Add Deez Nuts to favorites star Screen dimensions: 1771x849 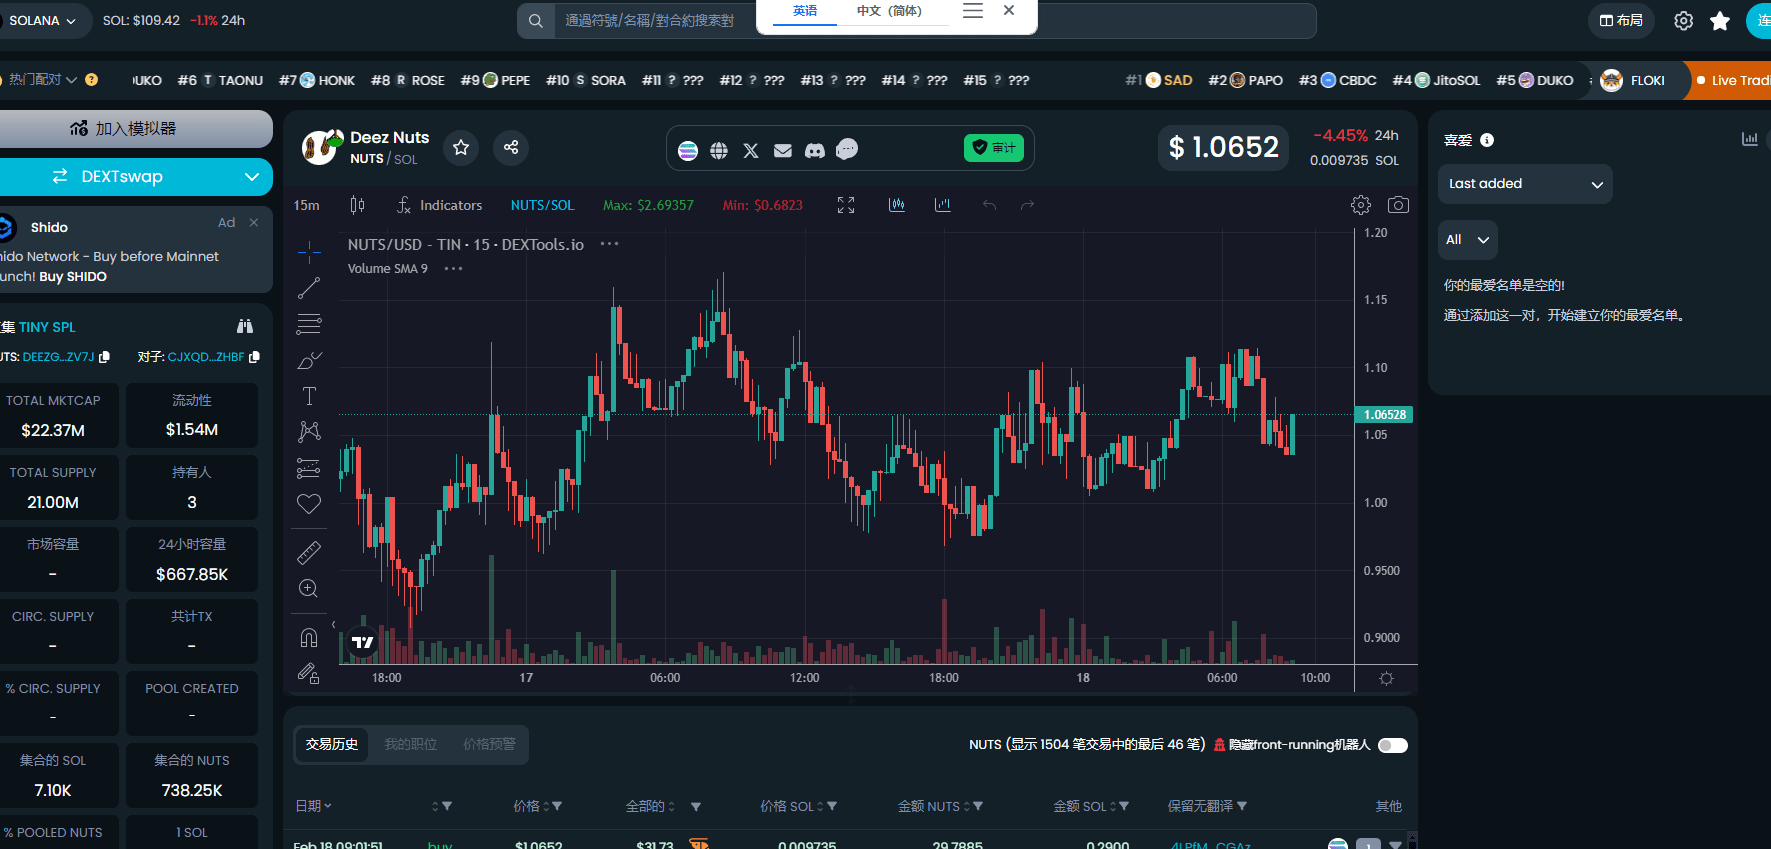point(461,148)
